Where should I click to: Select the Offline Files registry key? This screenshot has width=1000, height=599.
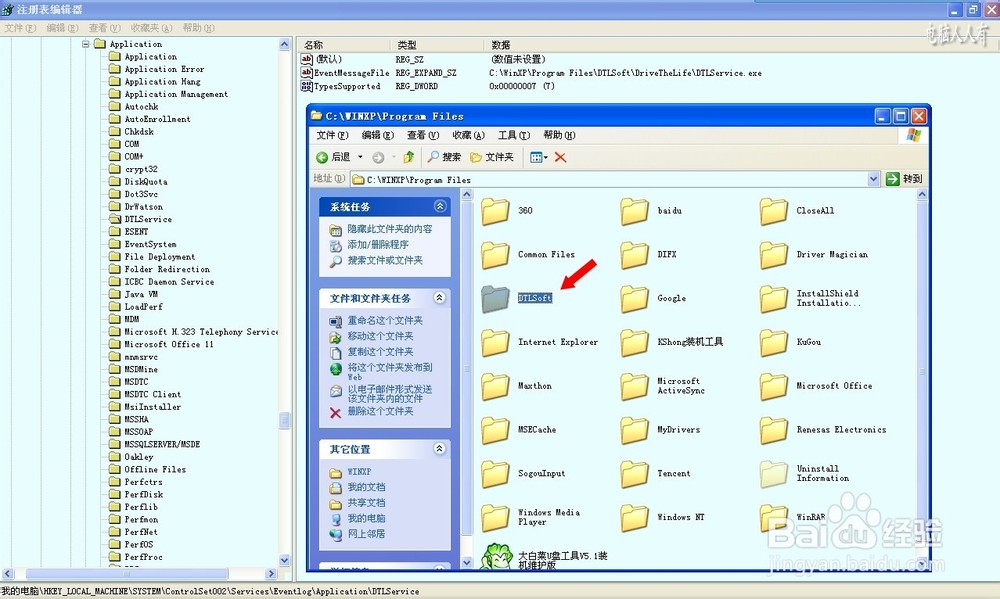click(155, 470)
